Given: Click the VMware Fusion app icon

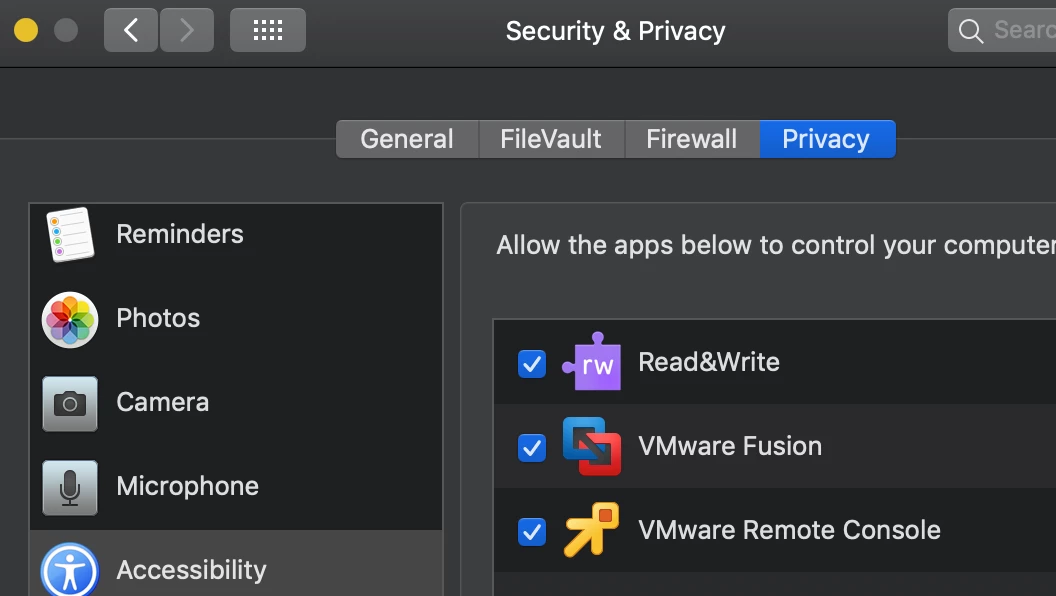Looking at the screenshot, I should [x=591, y=446].
